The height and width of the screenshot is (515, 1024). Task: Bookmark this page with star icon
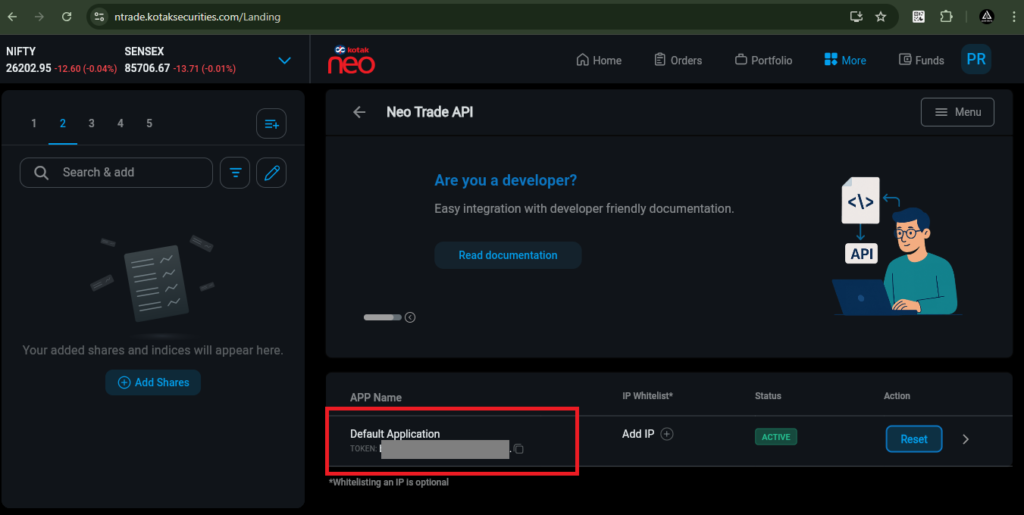pyautogui.click(x=881, y=17)
